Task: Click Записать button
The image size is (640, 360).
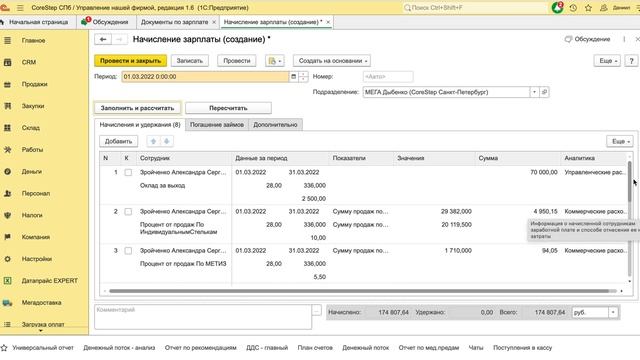Action: 189,60
